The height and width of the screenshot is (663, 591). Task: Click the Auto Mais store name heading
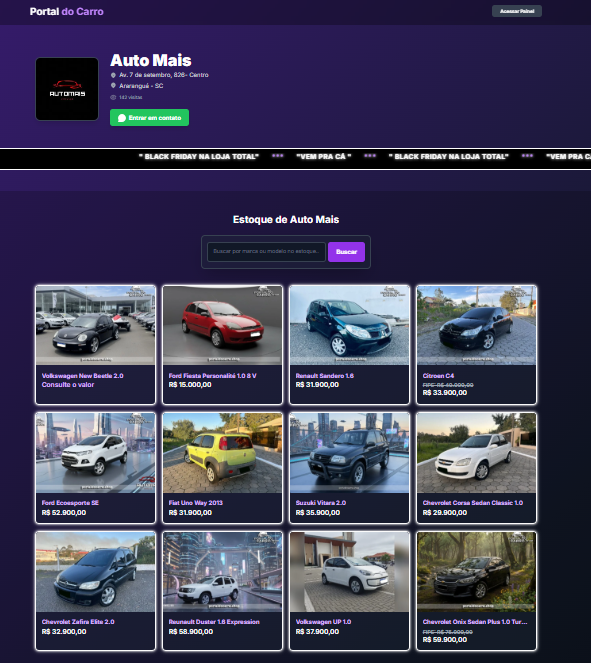click(x=151, y=60)
